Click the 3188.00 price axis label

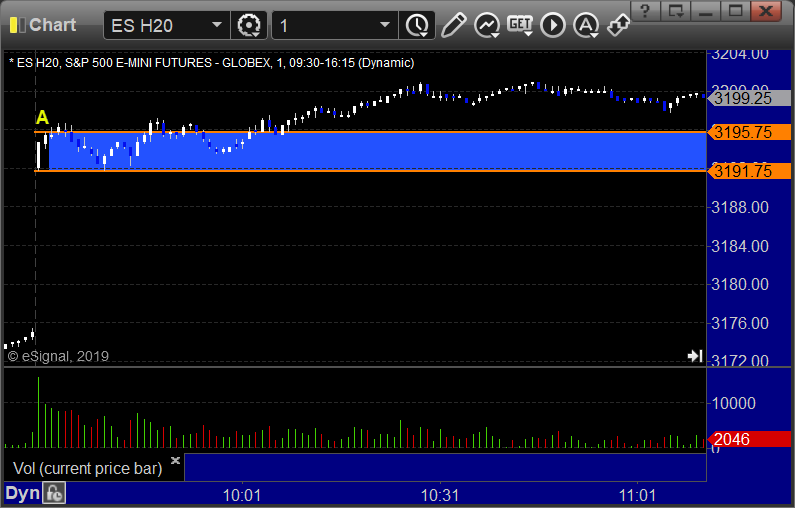point(740,207)
